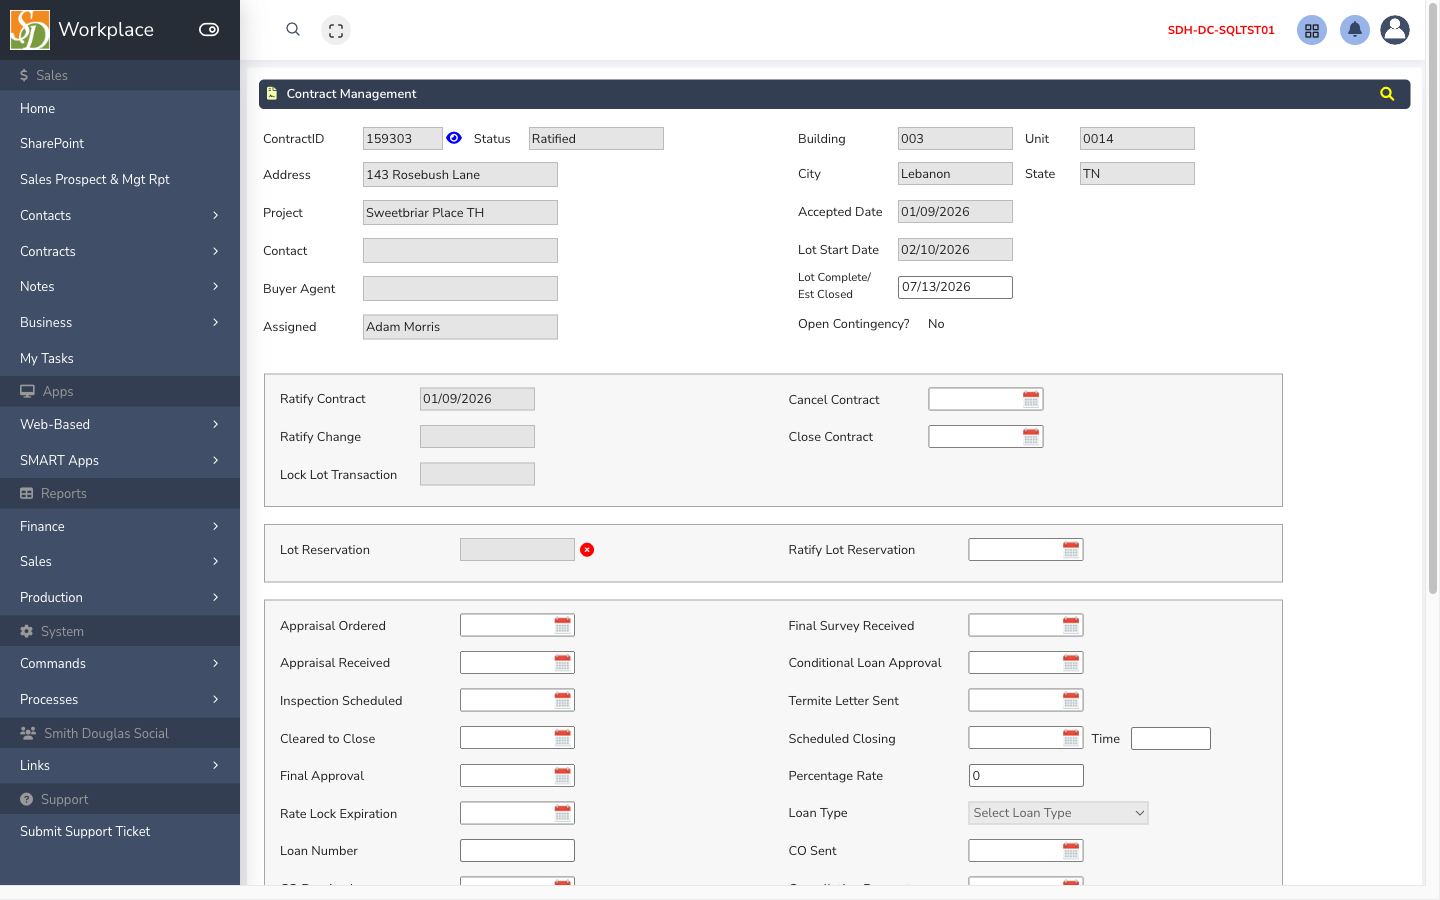1440x900 pixels.
Task: Clear Lot Reservation with red X icon
Action: (x=587, y=550)
